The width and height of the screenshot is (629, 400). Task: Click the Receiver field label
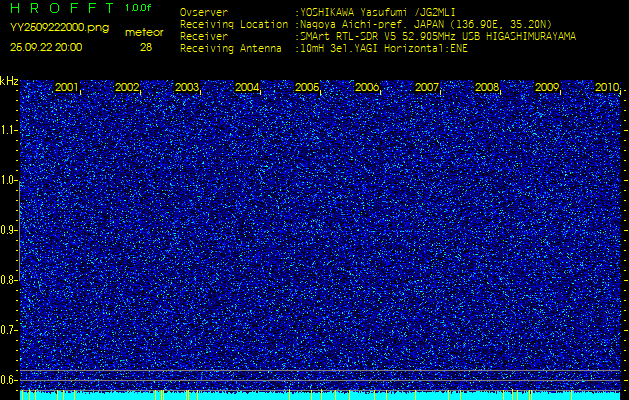tap(204, 37)
